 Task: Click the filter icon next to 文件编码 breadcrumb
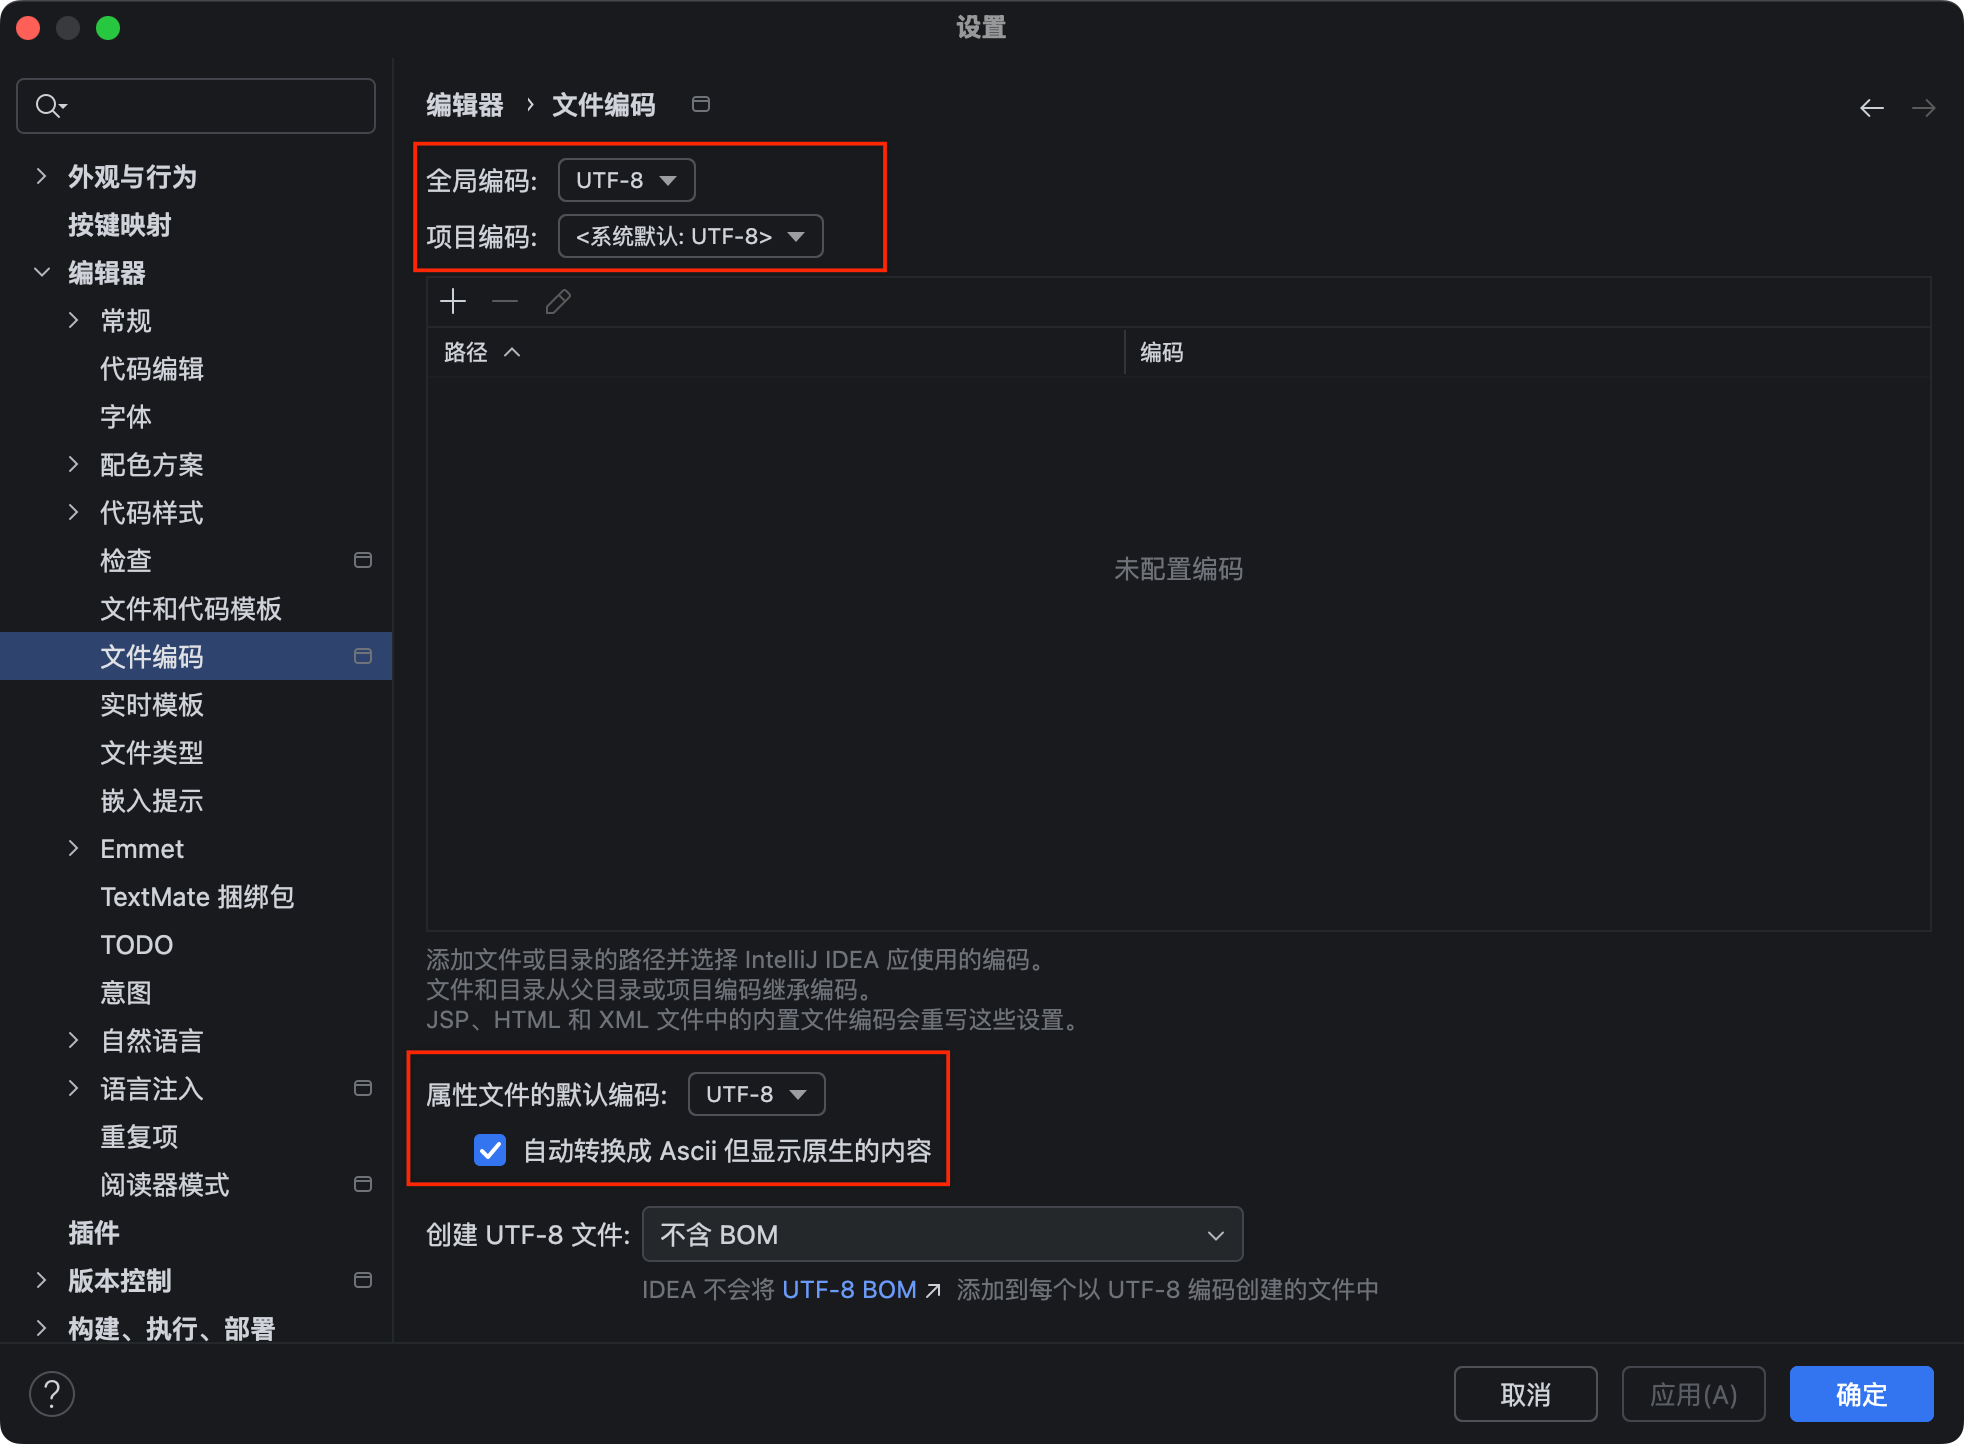click(700, 103)
